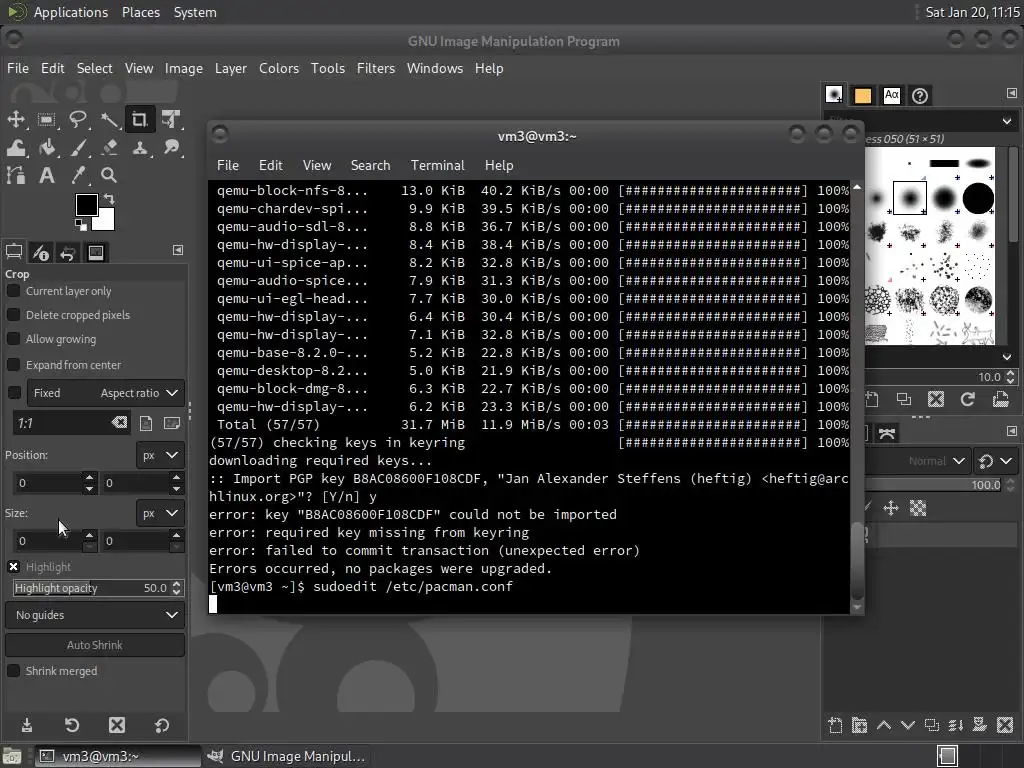Viewport: 1024px width, 768px height.
Task: Select the Fuzzy Select magic wand tool
Action: coord(108,120)
